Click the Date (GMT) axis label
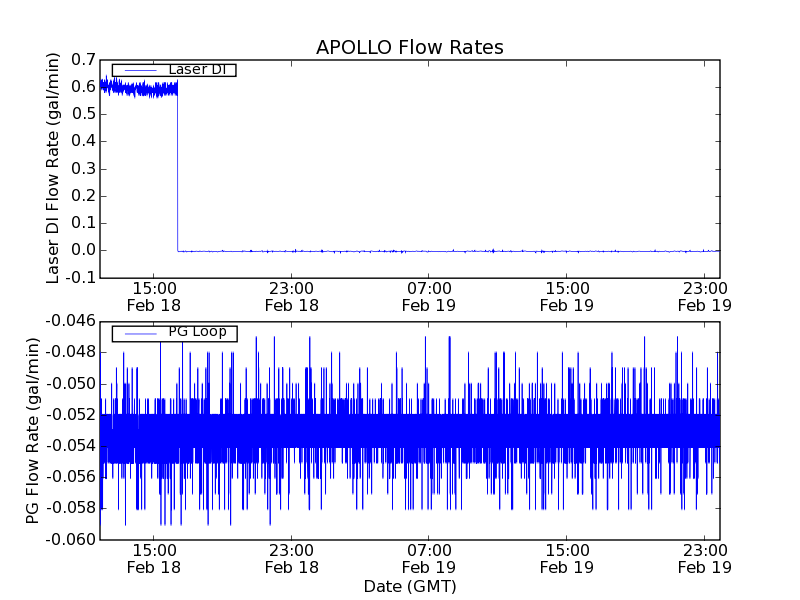 pos(410,586)
